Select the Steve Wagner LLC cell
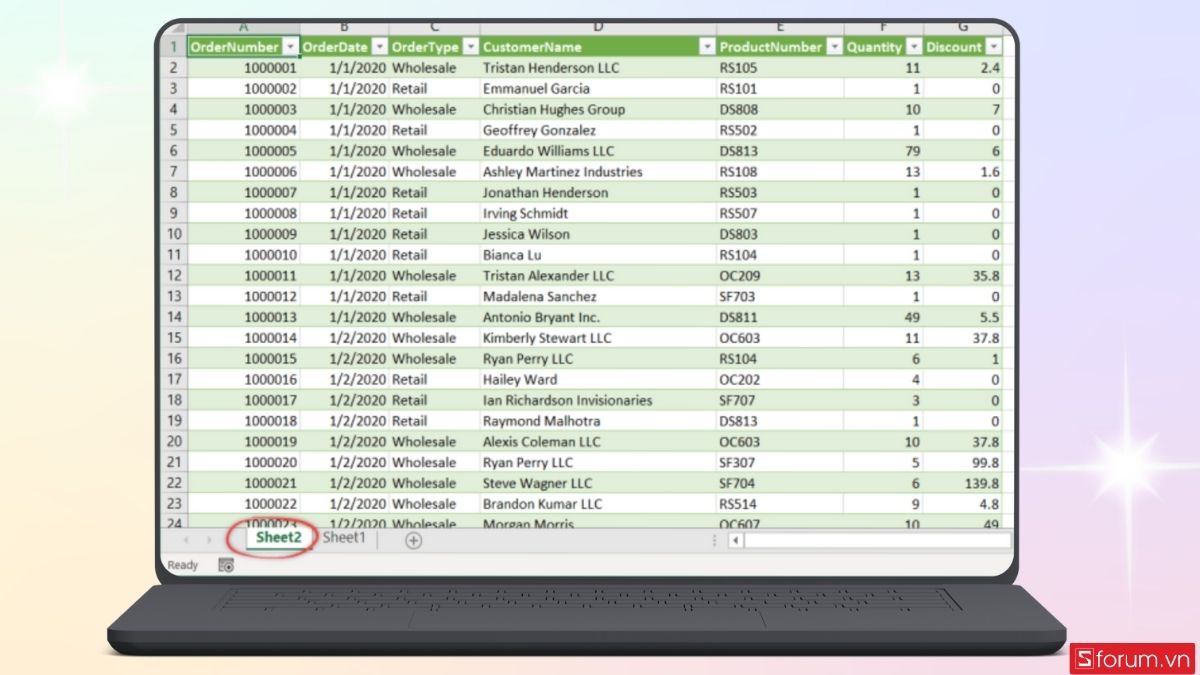 598,483
